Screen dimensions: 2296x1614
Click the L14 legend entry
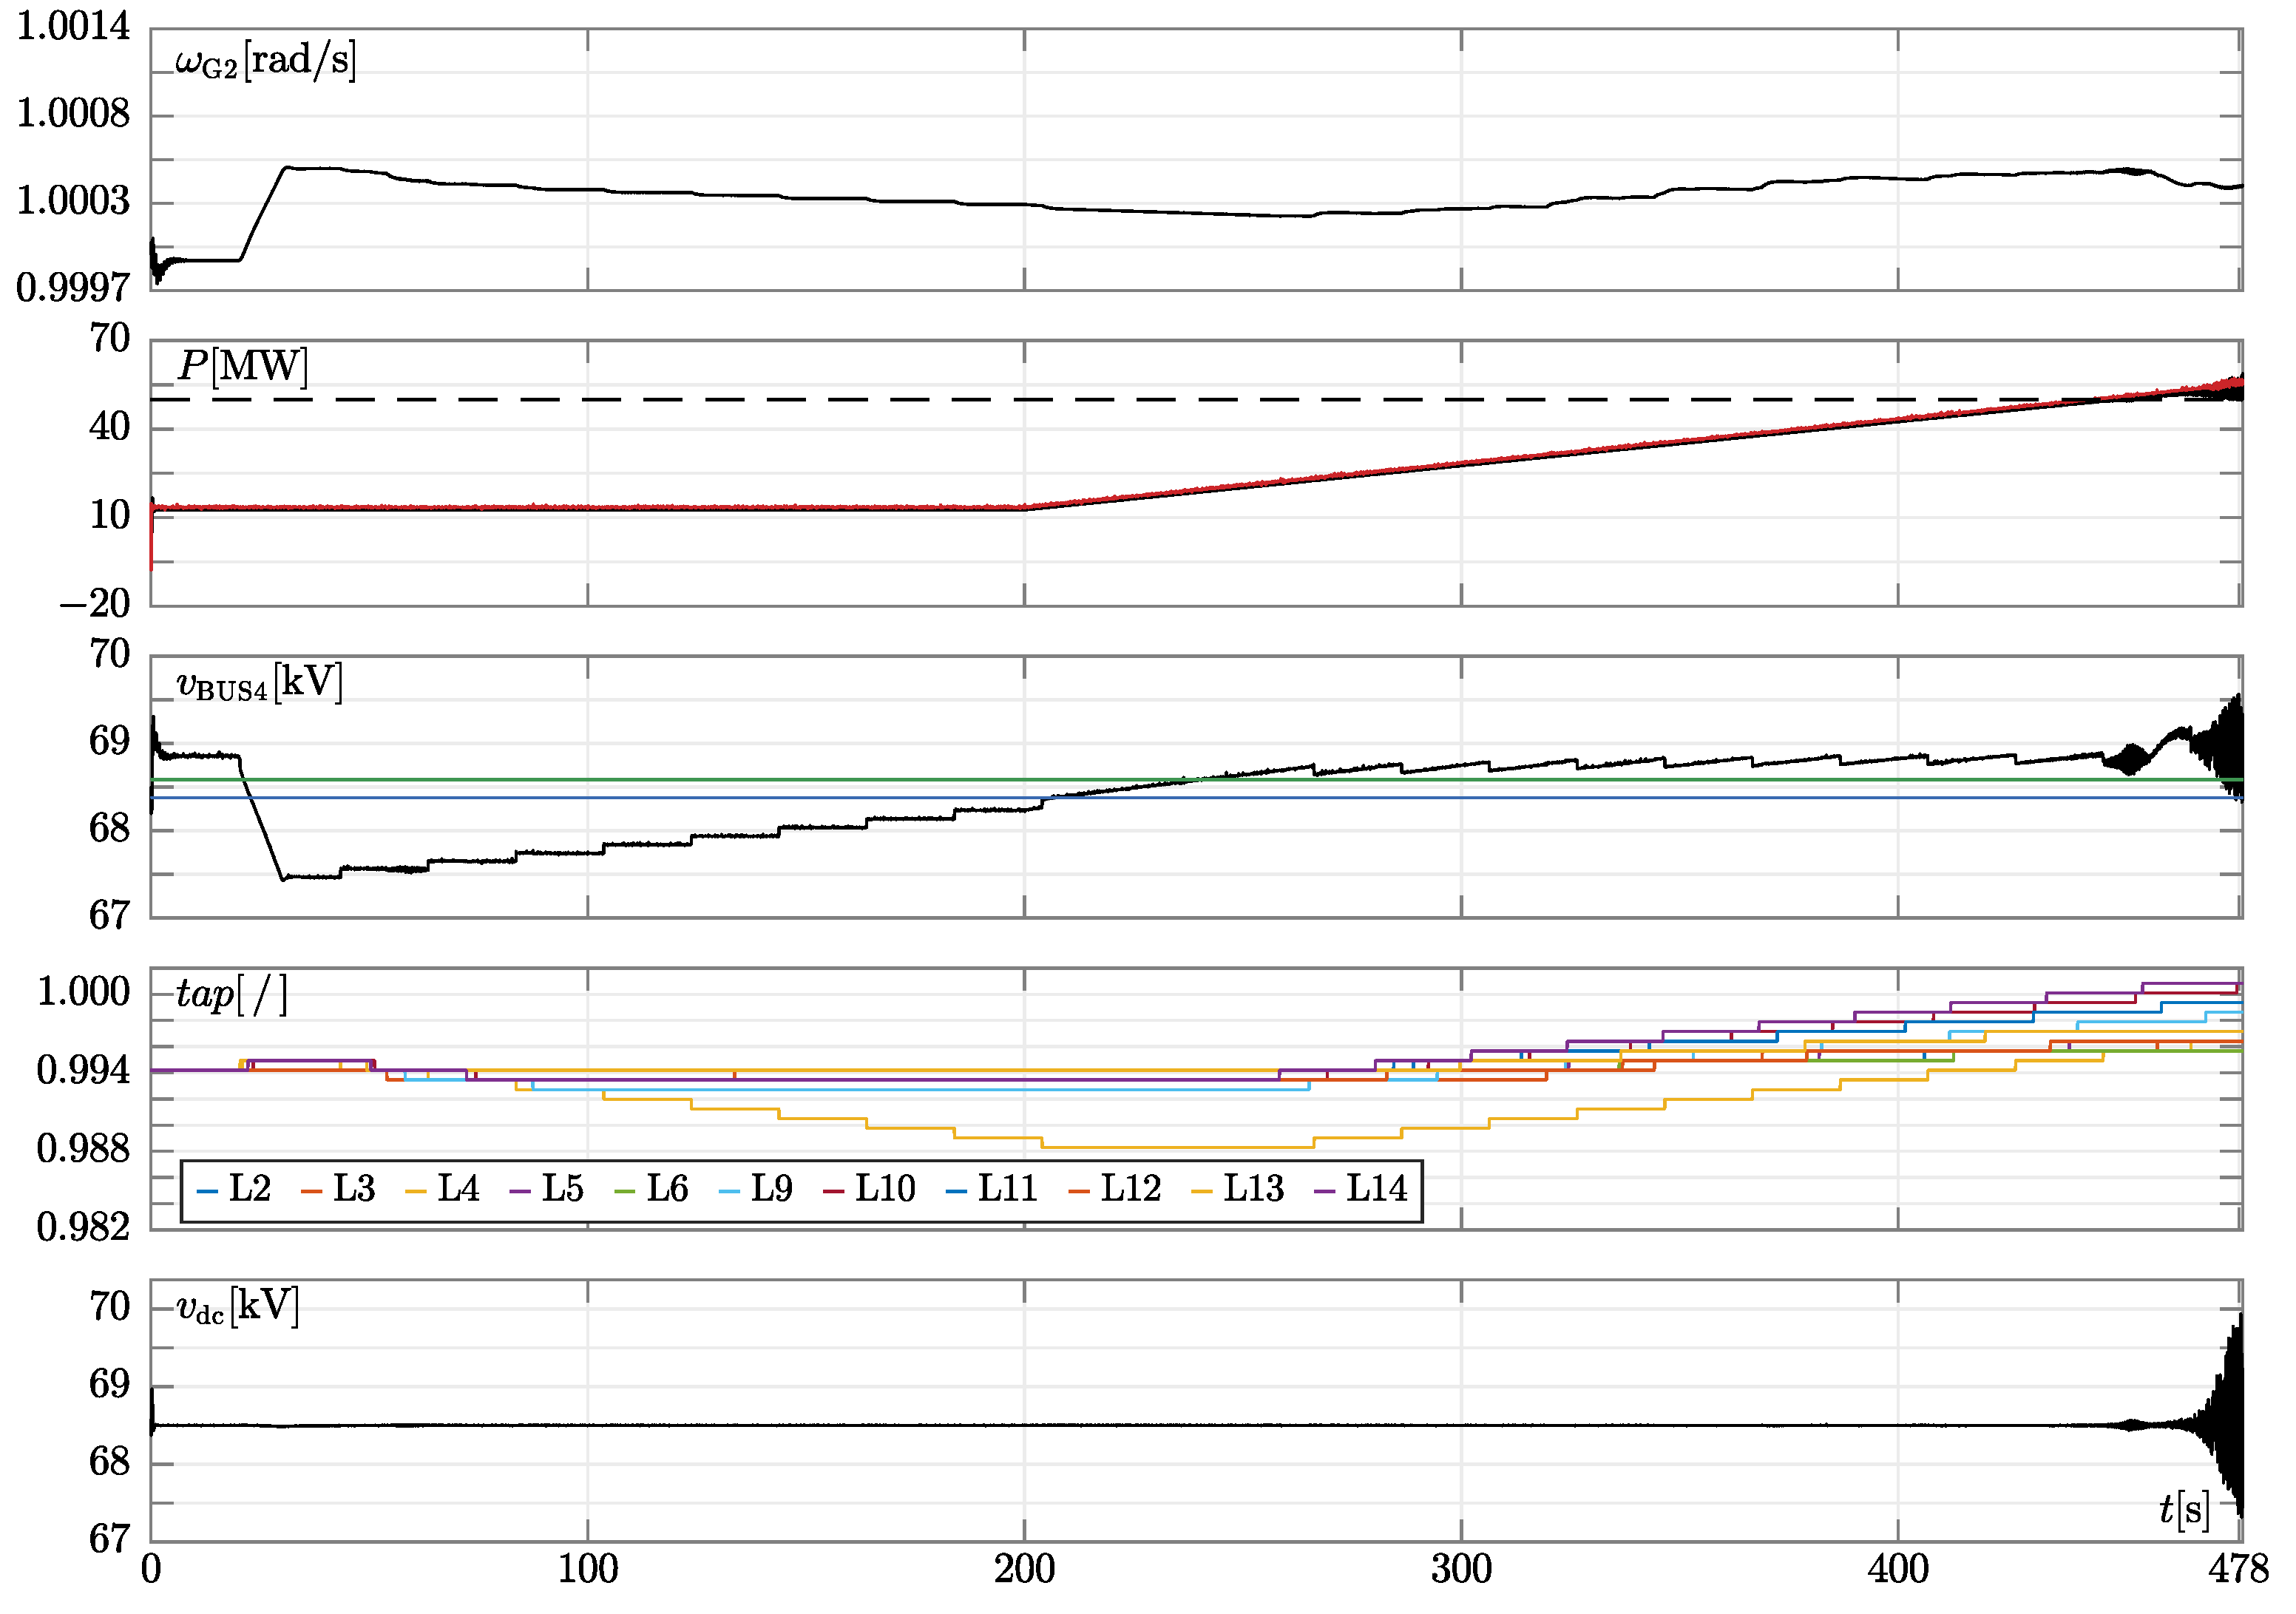pyautogui.click(x=1376, y=1188)
